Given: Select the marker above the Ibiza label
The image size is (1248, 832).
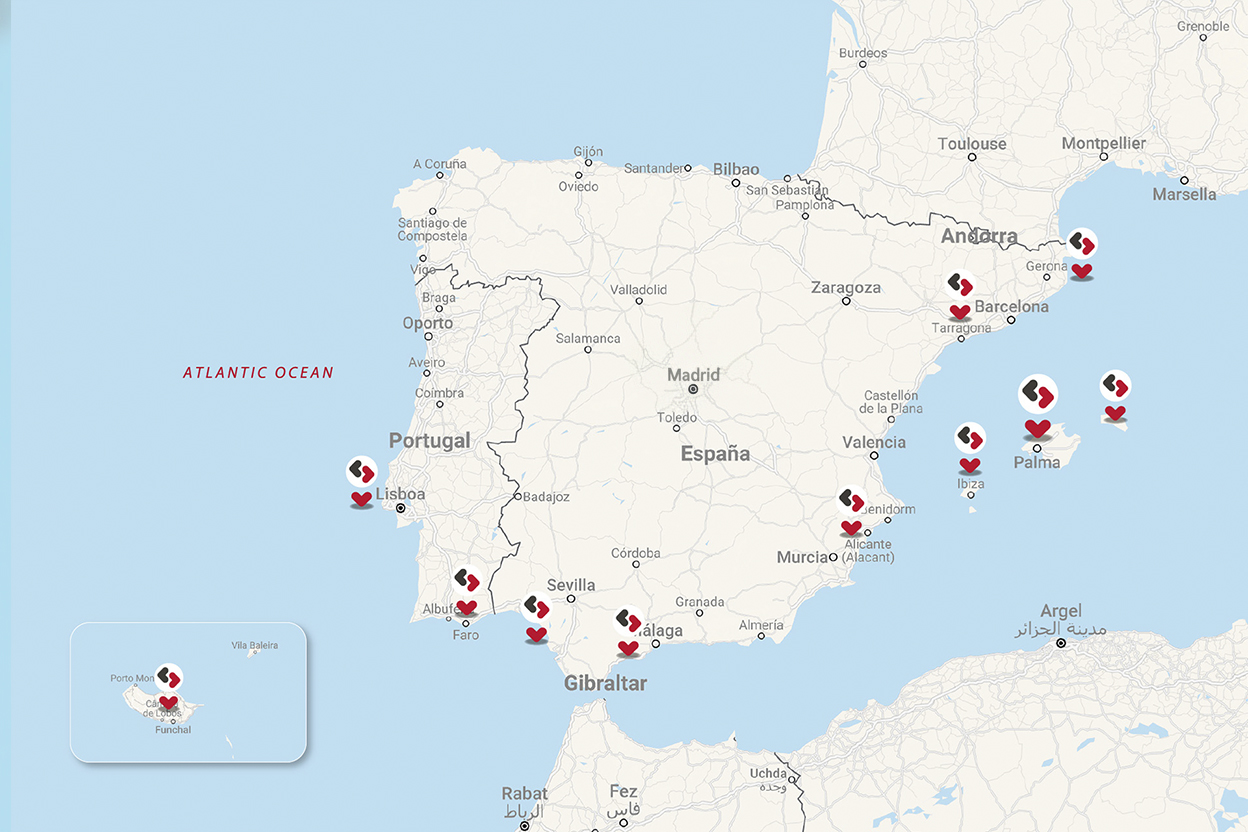Looking at the screenshot, I should coord(968,437).
